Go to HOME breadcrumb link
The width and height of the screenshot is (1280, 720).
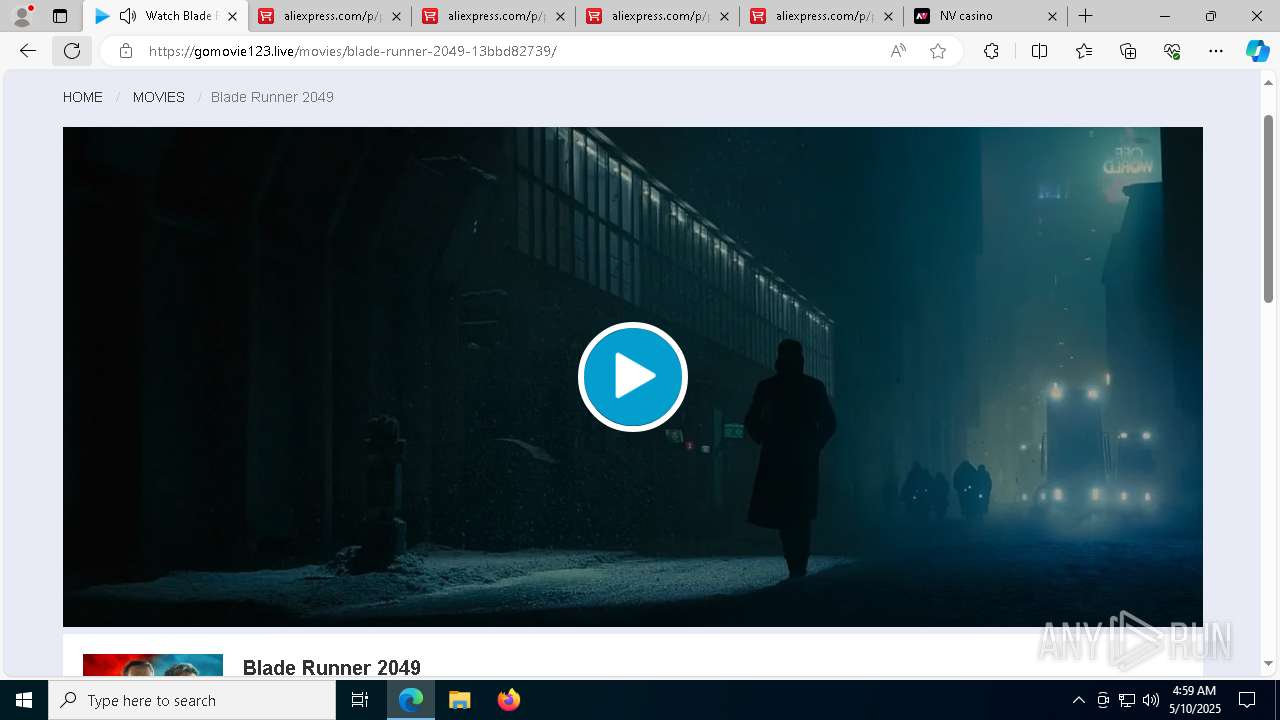click(83, 97)
